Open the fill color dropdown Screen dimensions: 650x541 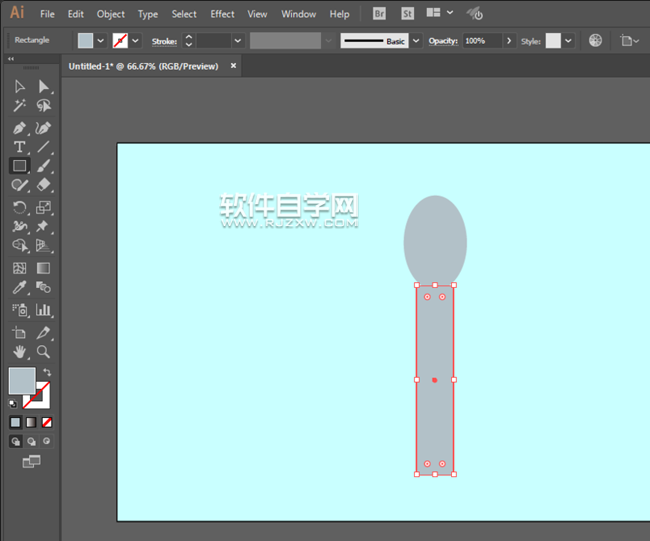(101, 41)
